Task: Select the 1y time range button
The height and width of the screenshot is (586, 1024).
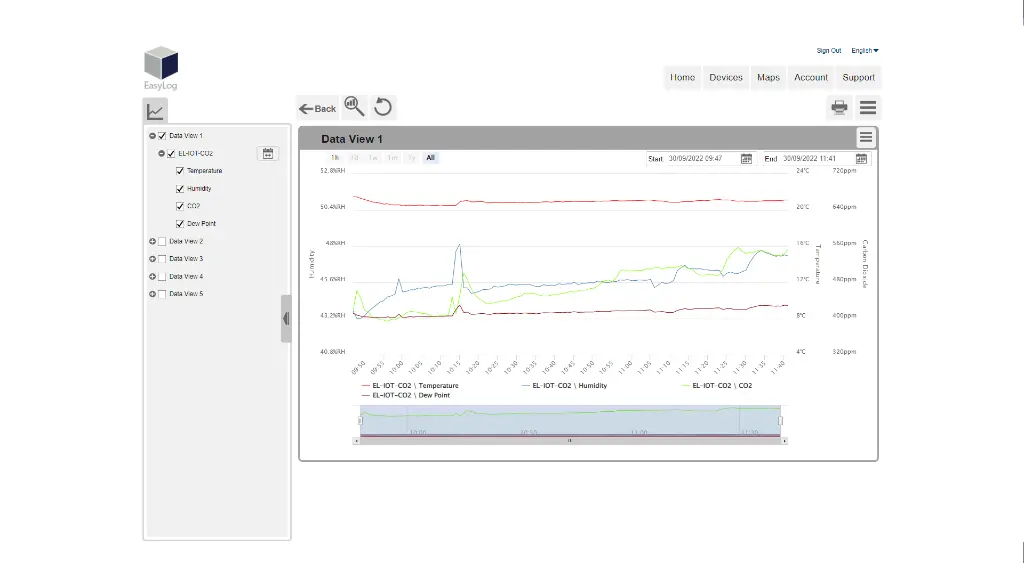Action: click(x=411, y=158)
